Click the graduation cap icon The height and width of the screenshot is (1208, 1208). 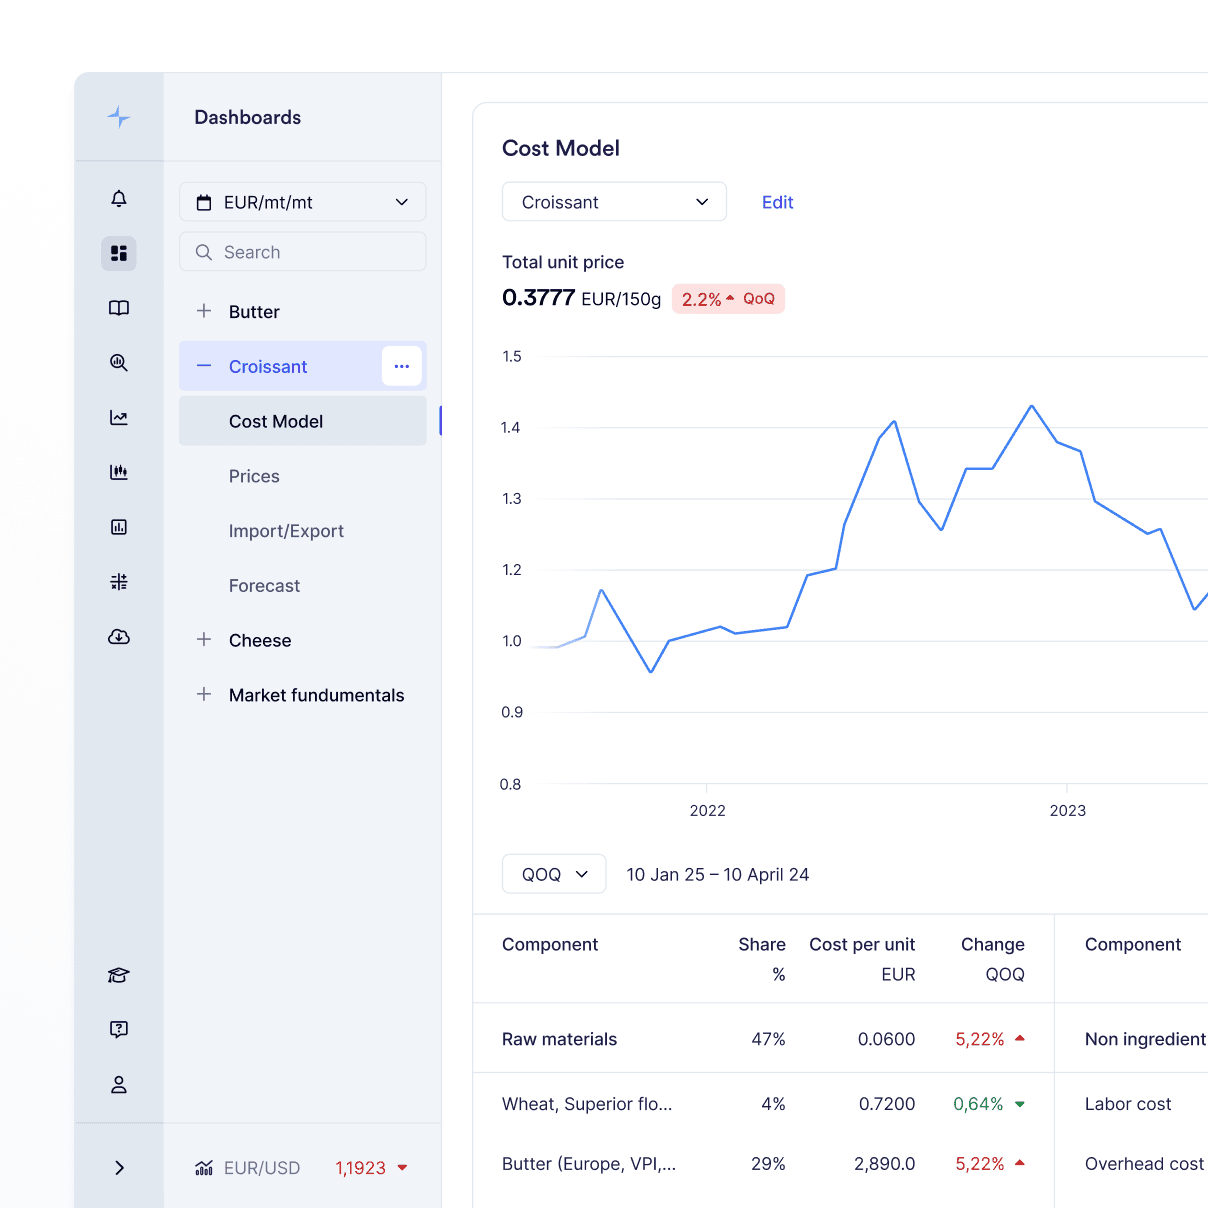click(x=119, y=975)
